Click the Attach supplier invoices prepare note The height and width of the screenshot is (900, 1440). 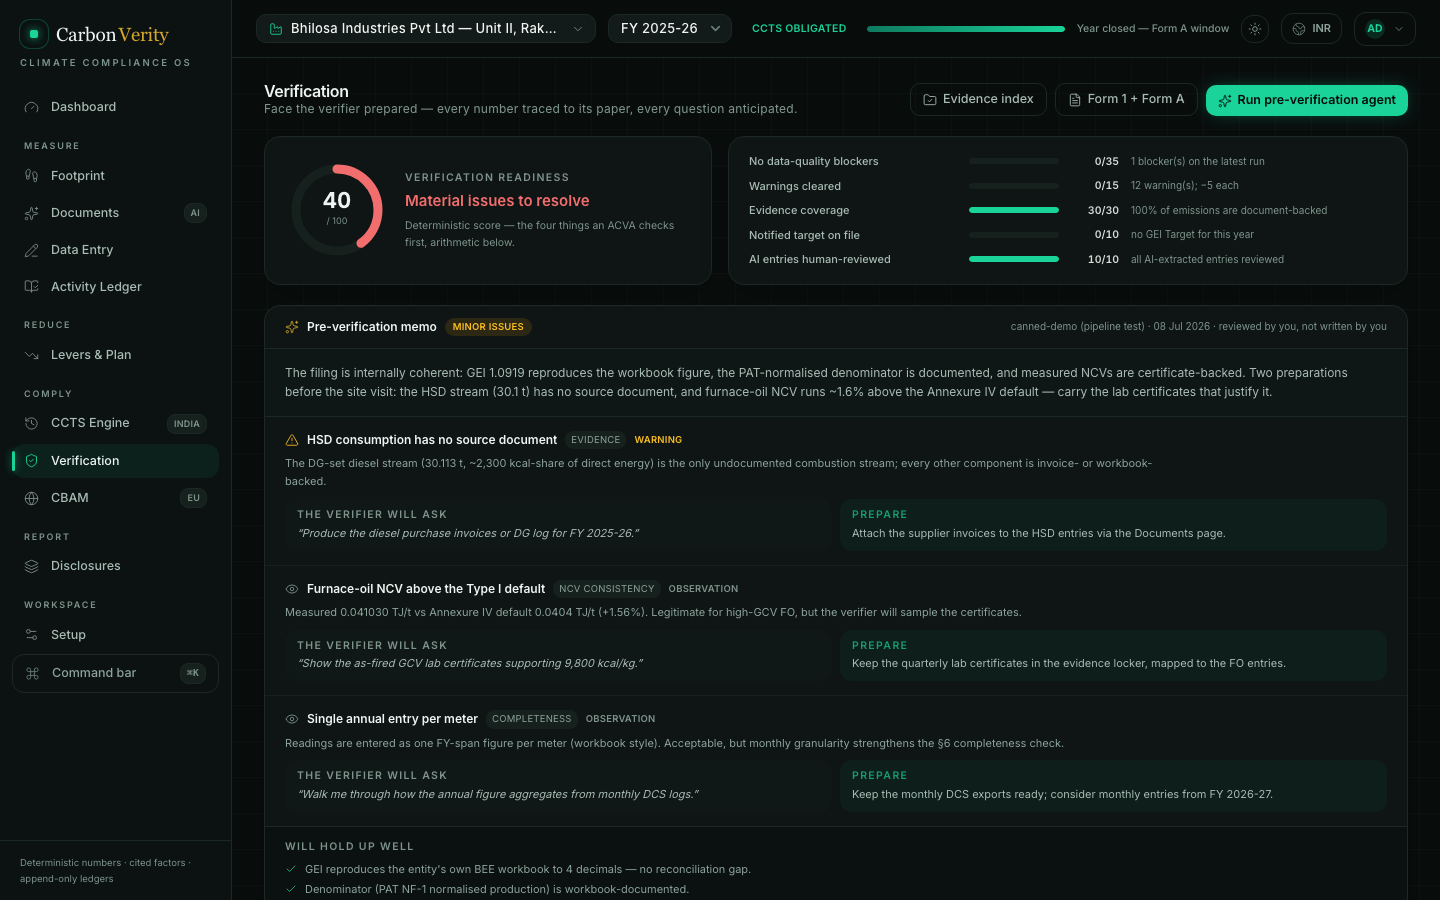1113,525
